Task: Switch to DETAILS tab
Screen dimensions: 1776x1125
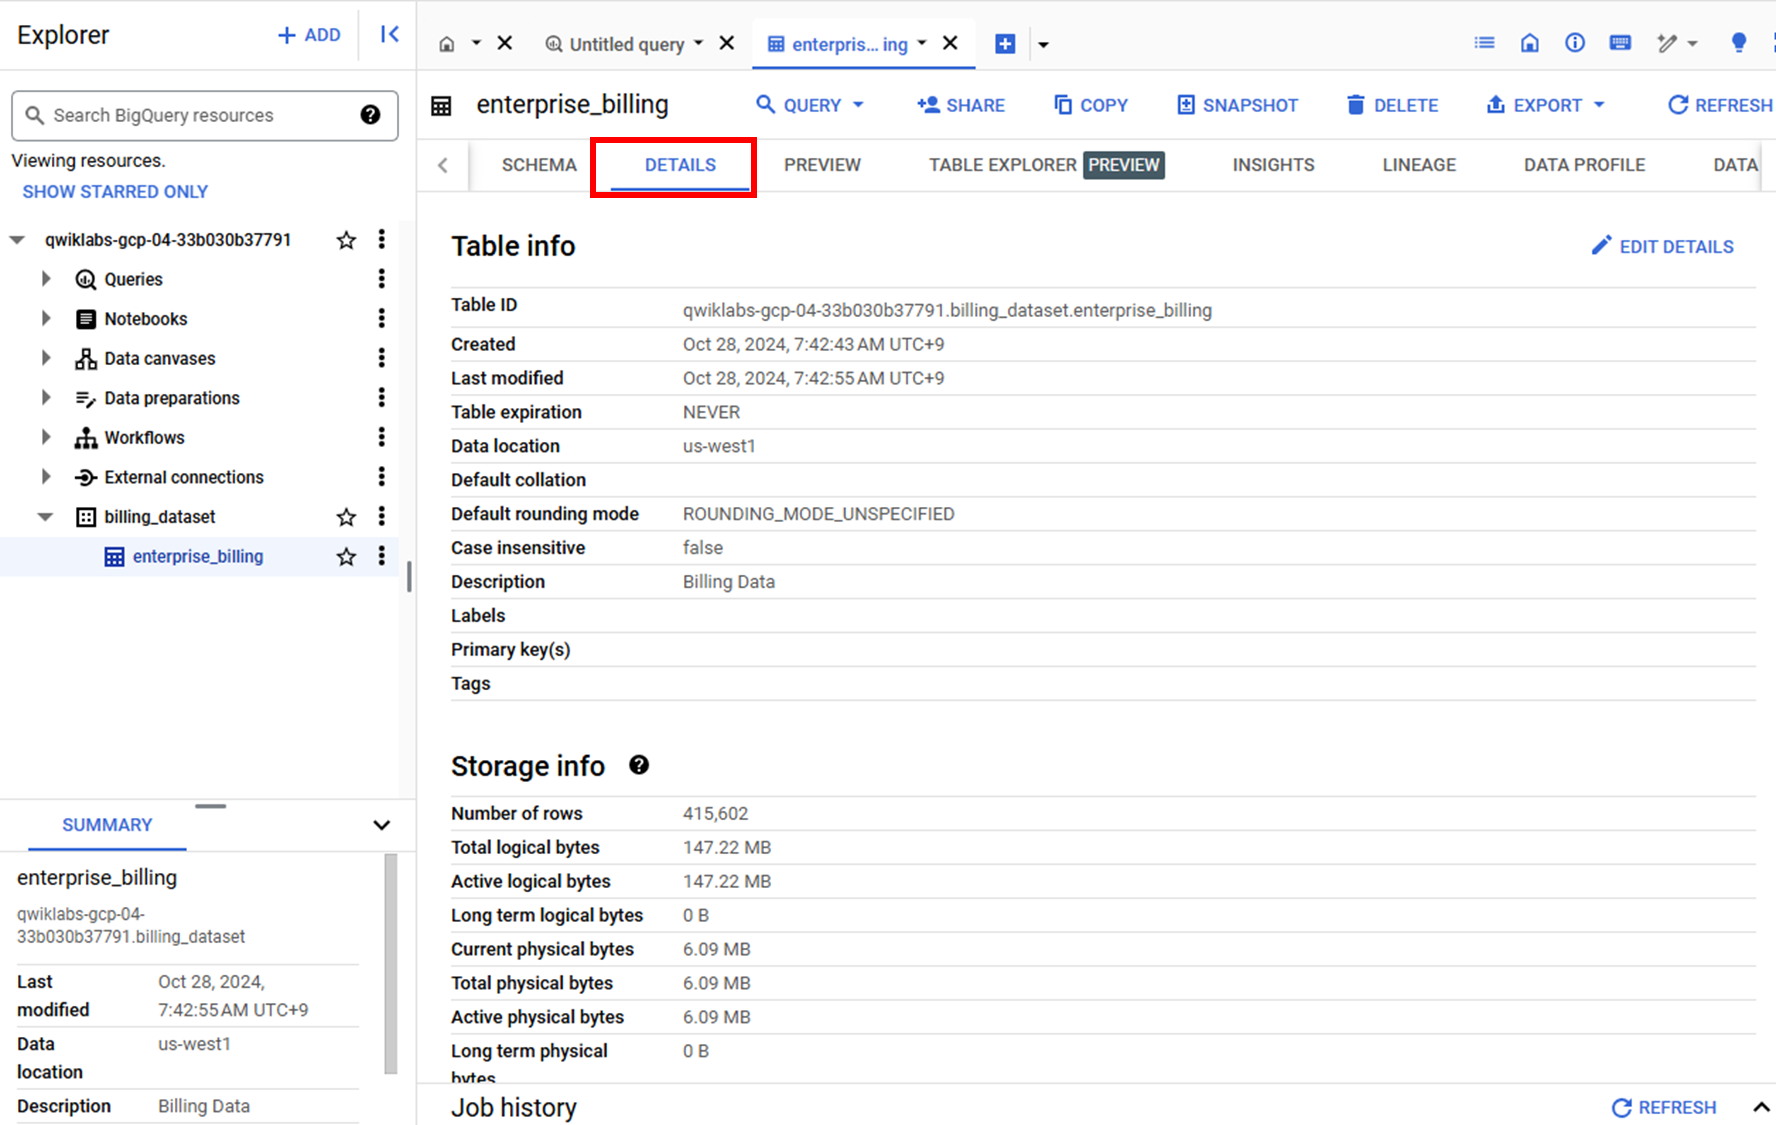Action: tap(680, 165)
